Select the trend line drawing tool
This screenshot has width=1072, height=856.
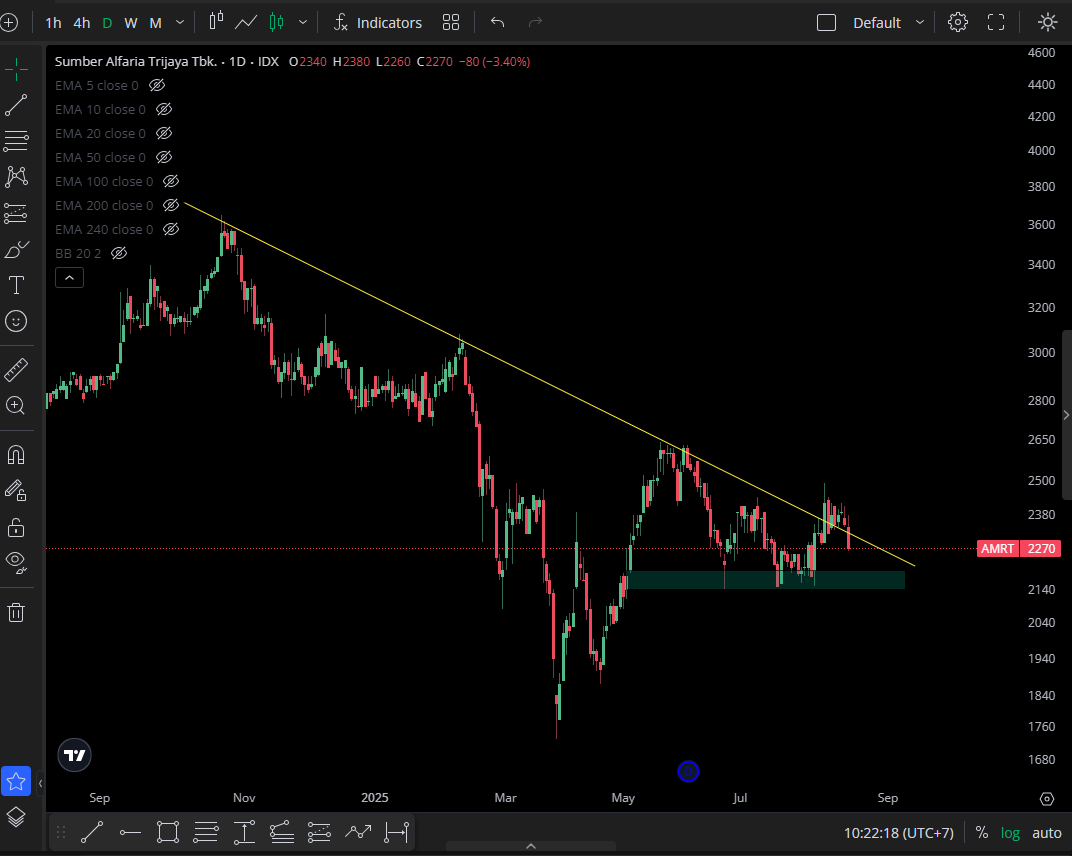pos(16,105)
